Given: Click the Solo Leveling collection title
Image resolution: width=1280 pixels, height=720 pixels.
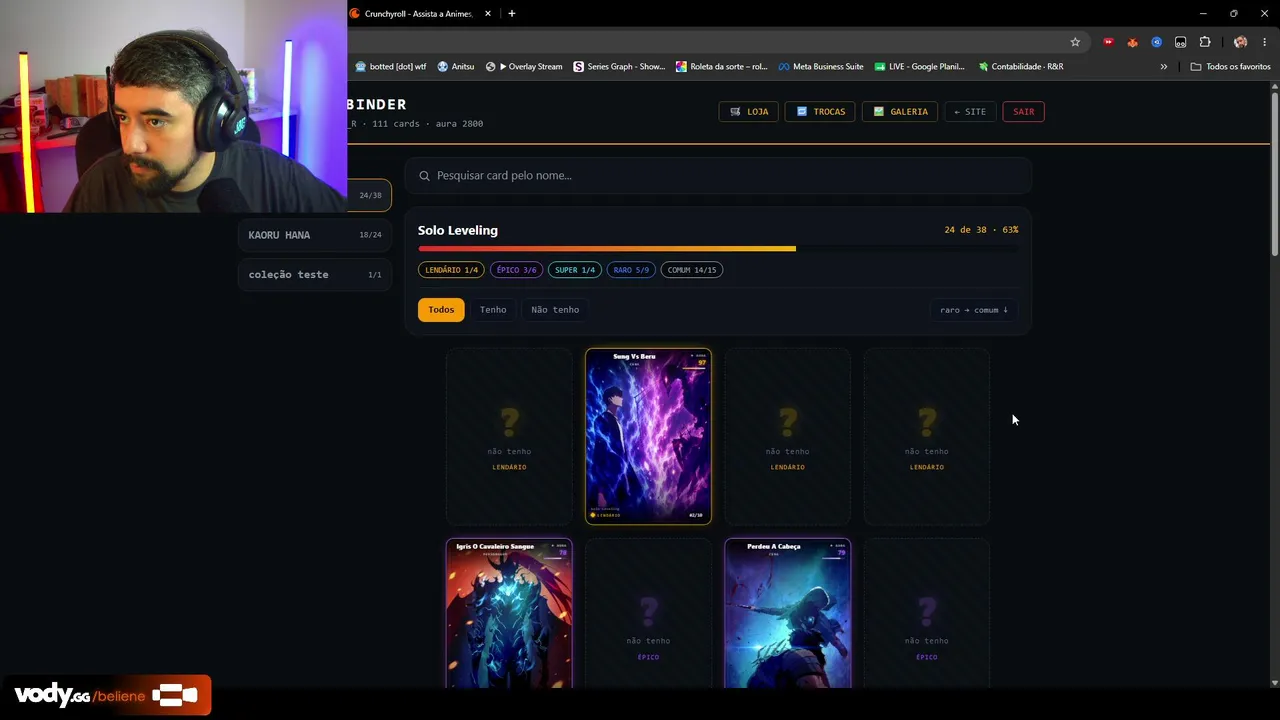Looking at the screenshot, I should pos(458,231).
